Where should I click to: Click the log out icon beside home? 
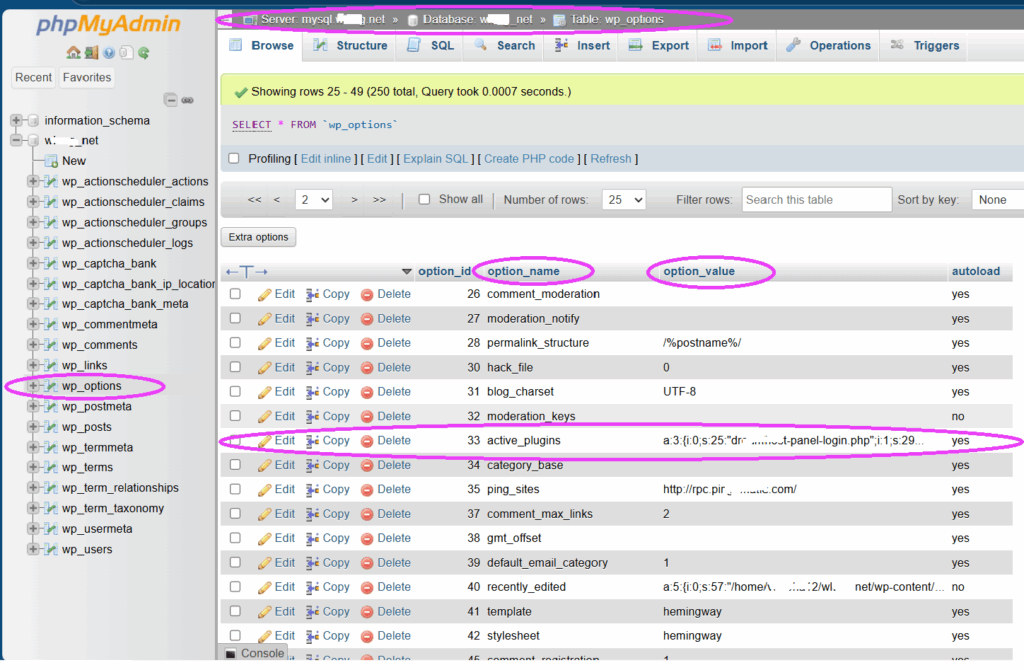(x=91, y=53)
